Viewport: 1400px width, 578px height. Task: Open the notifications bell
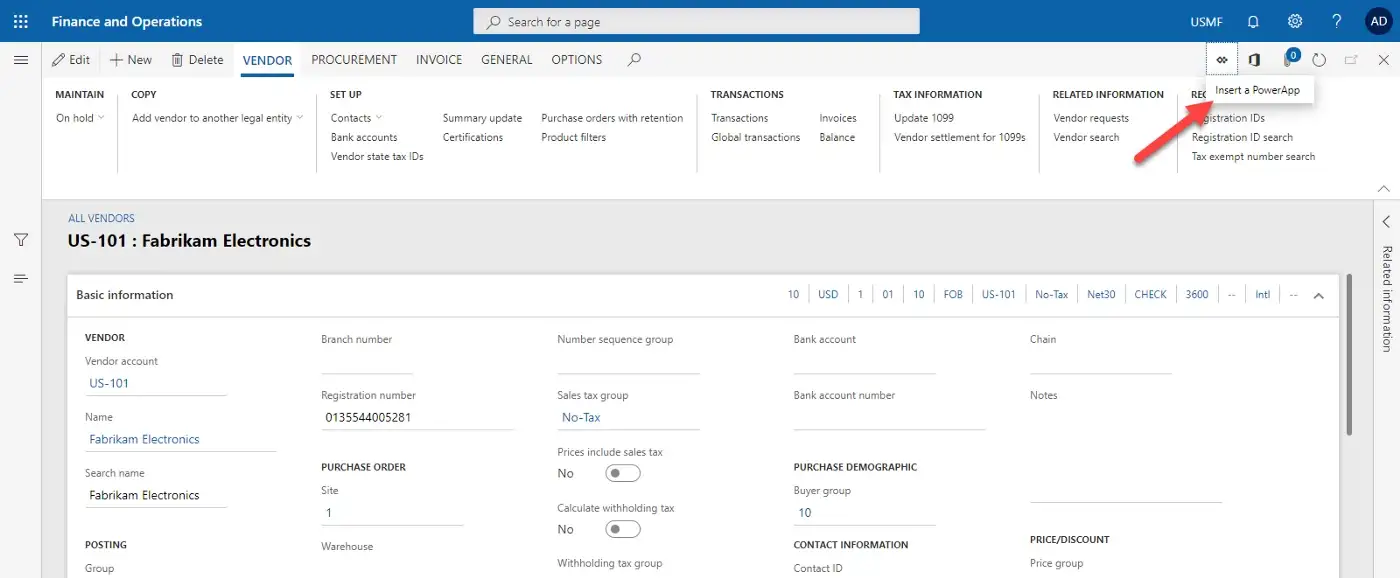point(1253,21)
